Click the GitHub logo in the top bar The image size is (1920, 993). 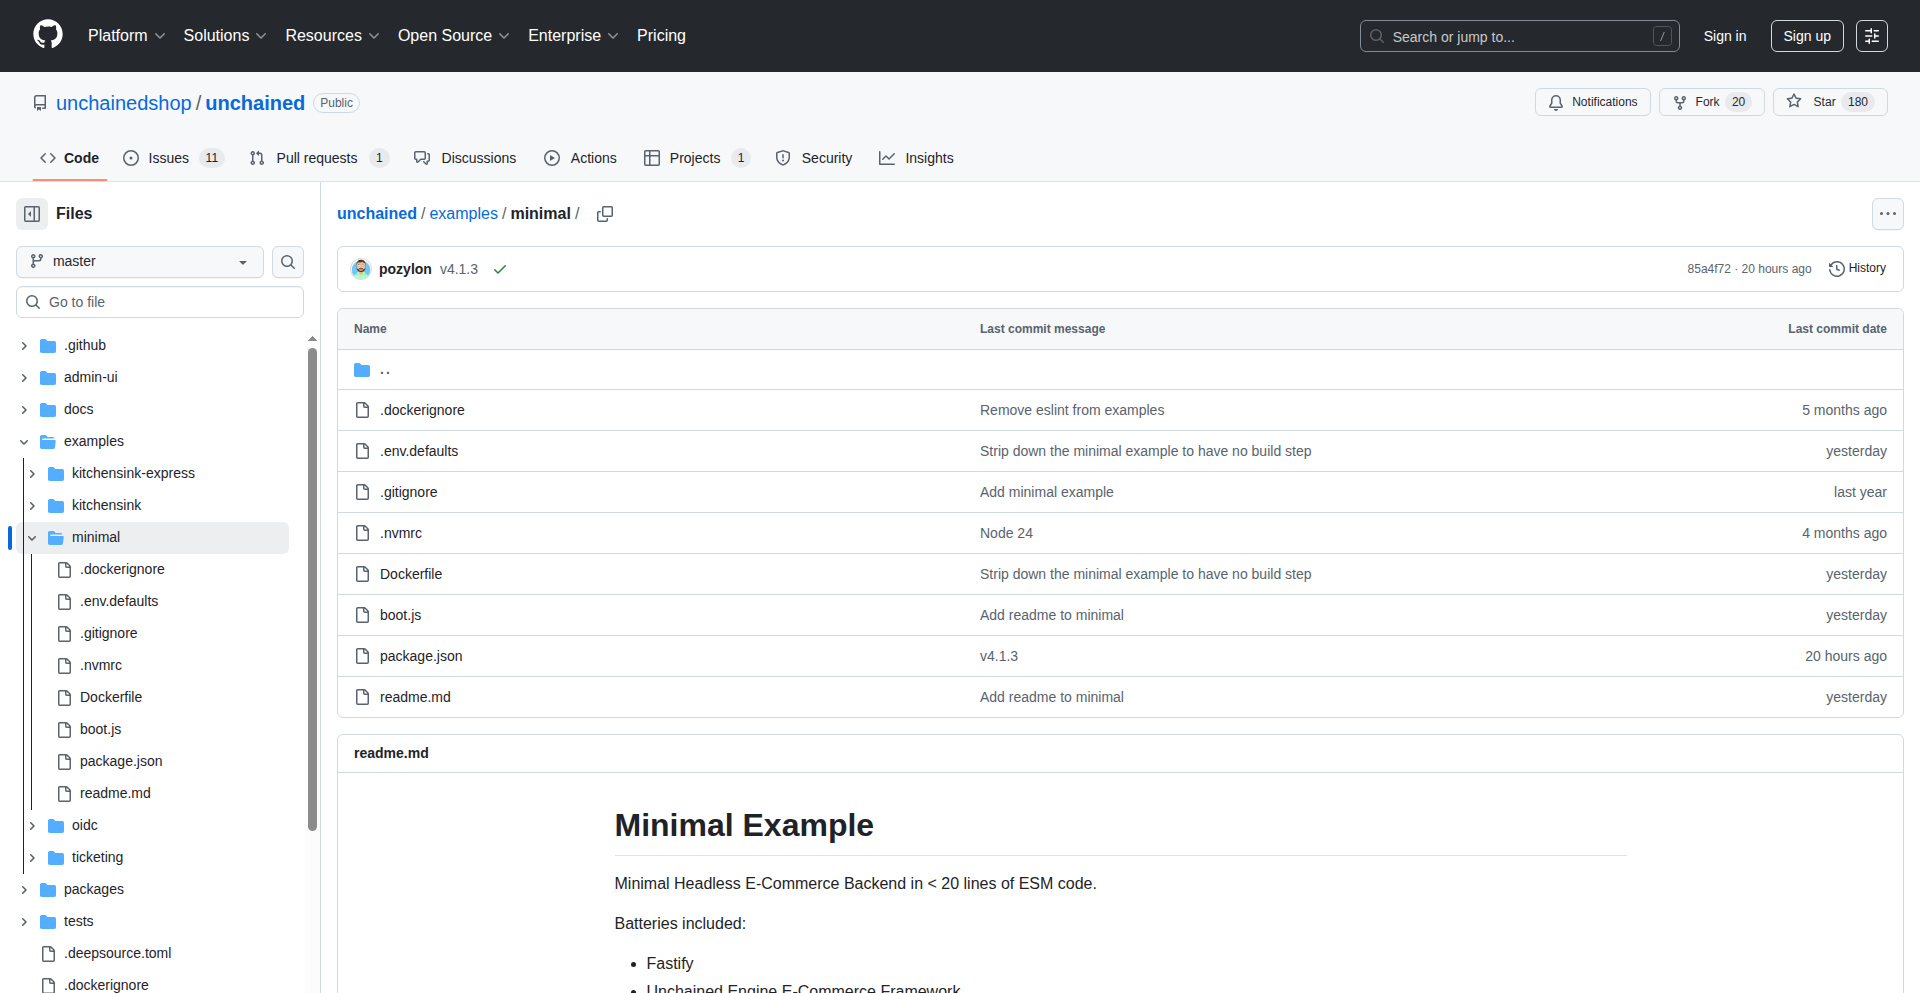pos(46,34)
